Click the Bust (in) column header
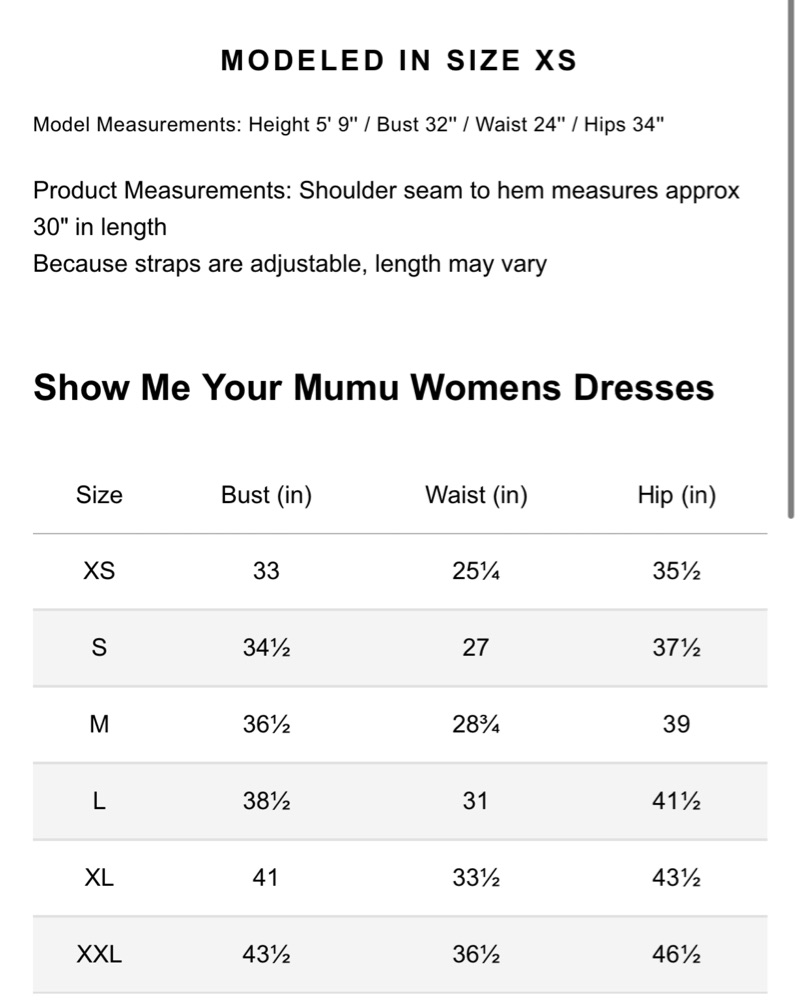The width and height of the screenshot is (801, 1000). pyautogui.click(x=266, y=496)
